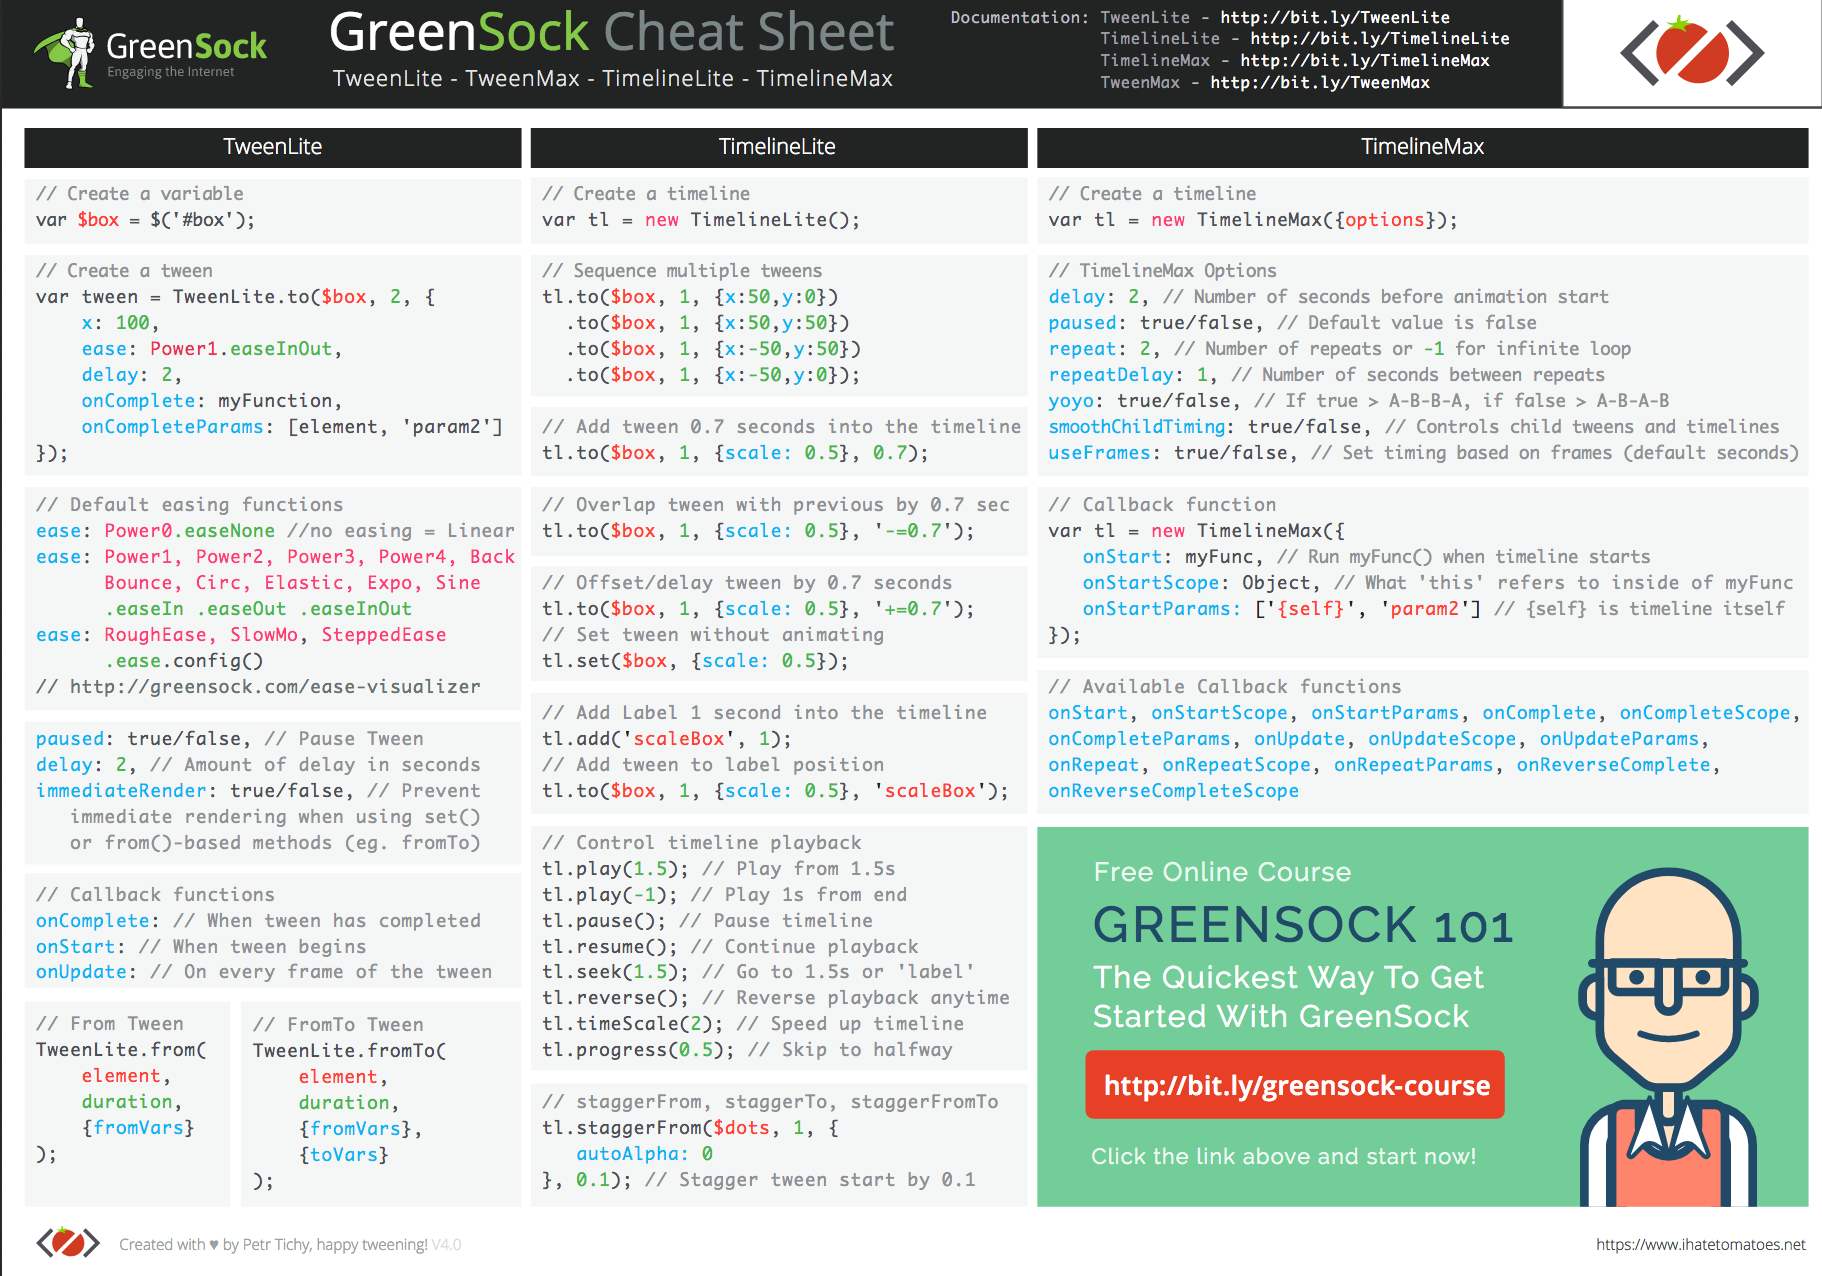Click 'TweenLite.from(' code line
Screen dimensions: 1822x1276
point(121,1050)
